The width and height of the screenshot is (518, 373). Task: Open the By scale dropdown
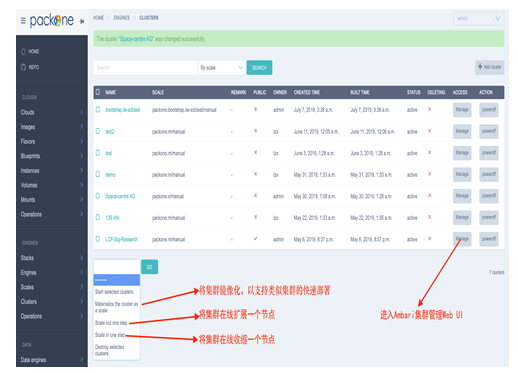pyautogui.click(x=222, y=68)
